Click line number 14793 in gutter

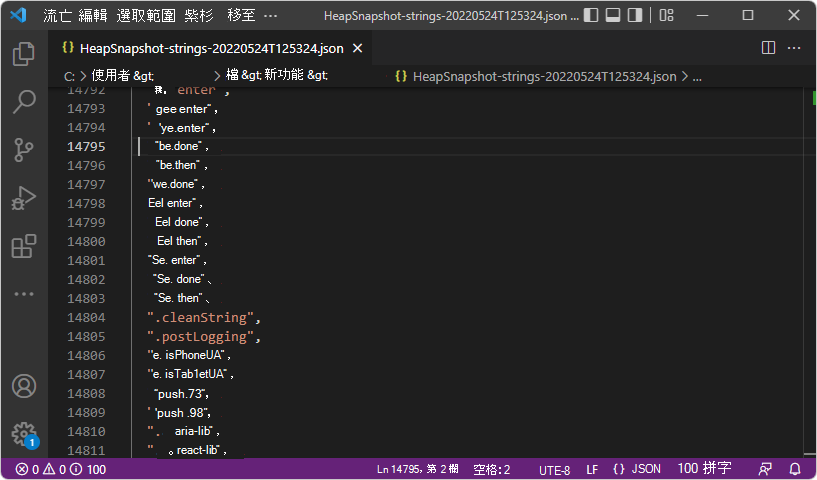[86, 108]
